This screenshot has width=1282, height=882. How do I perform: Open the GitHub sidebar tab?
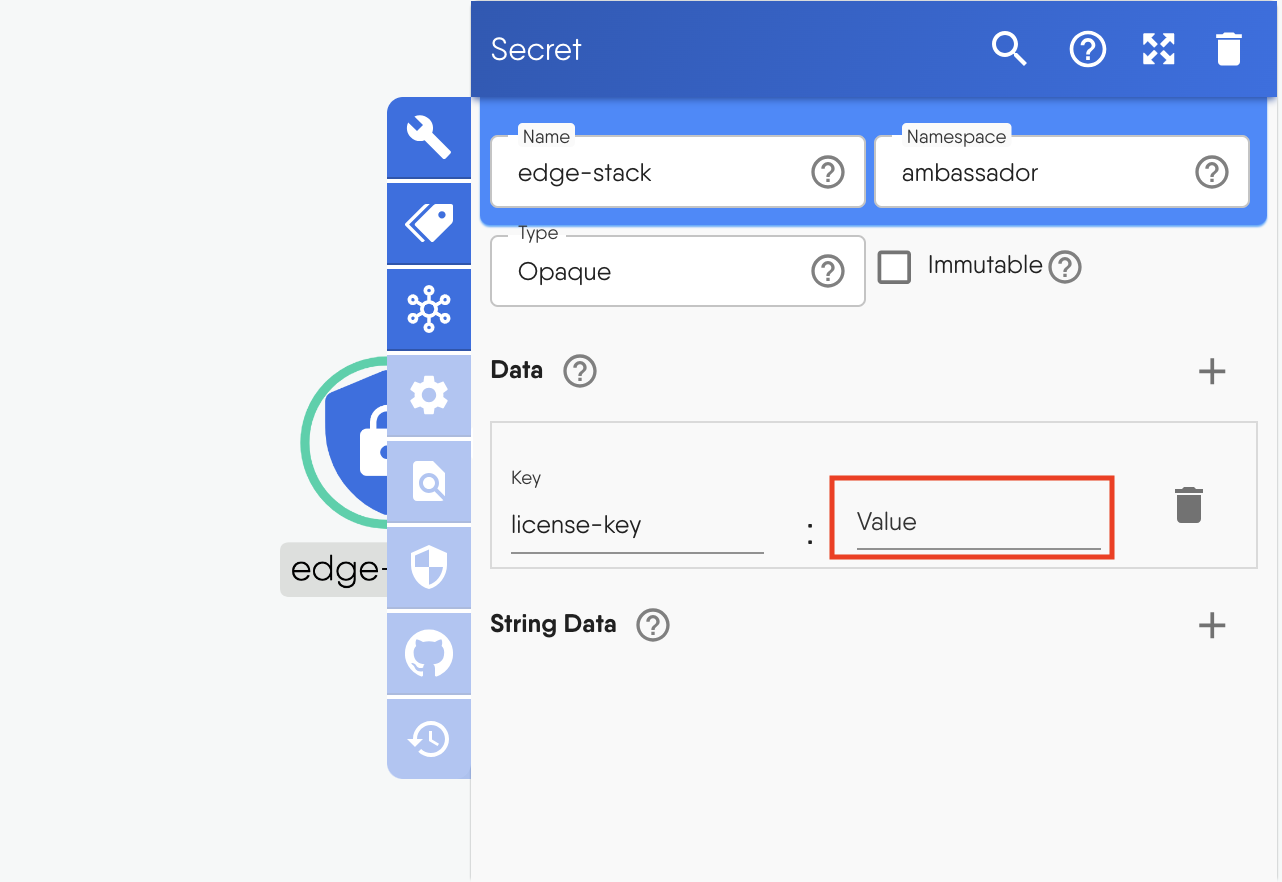tap(429, 654)
